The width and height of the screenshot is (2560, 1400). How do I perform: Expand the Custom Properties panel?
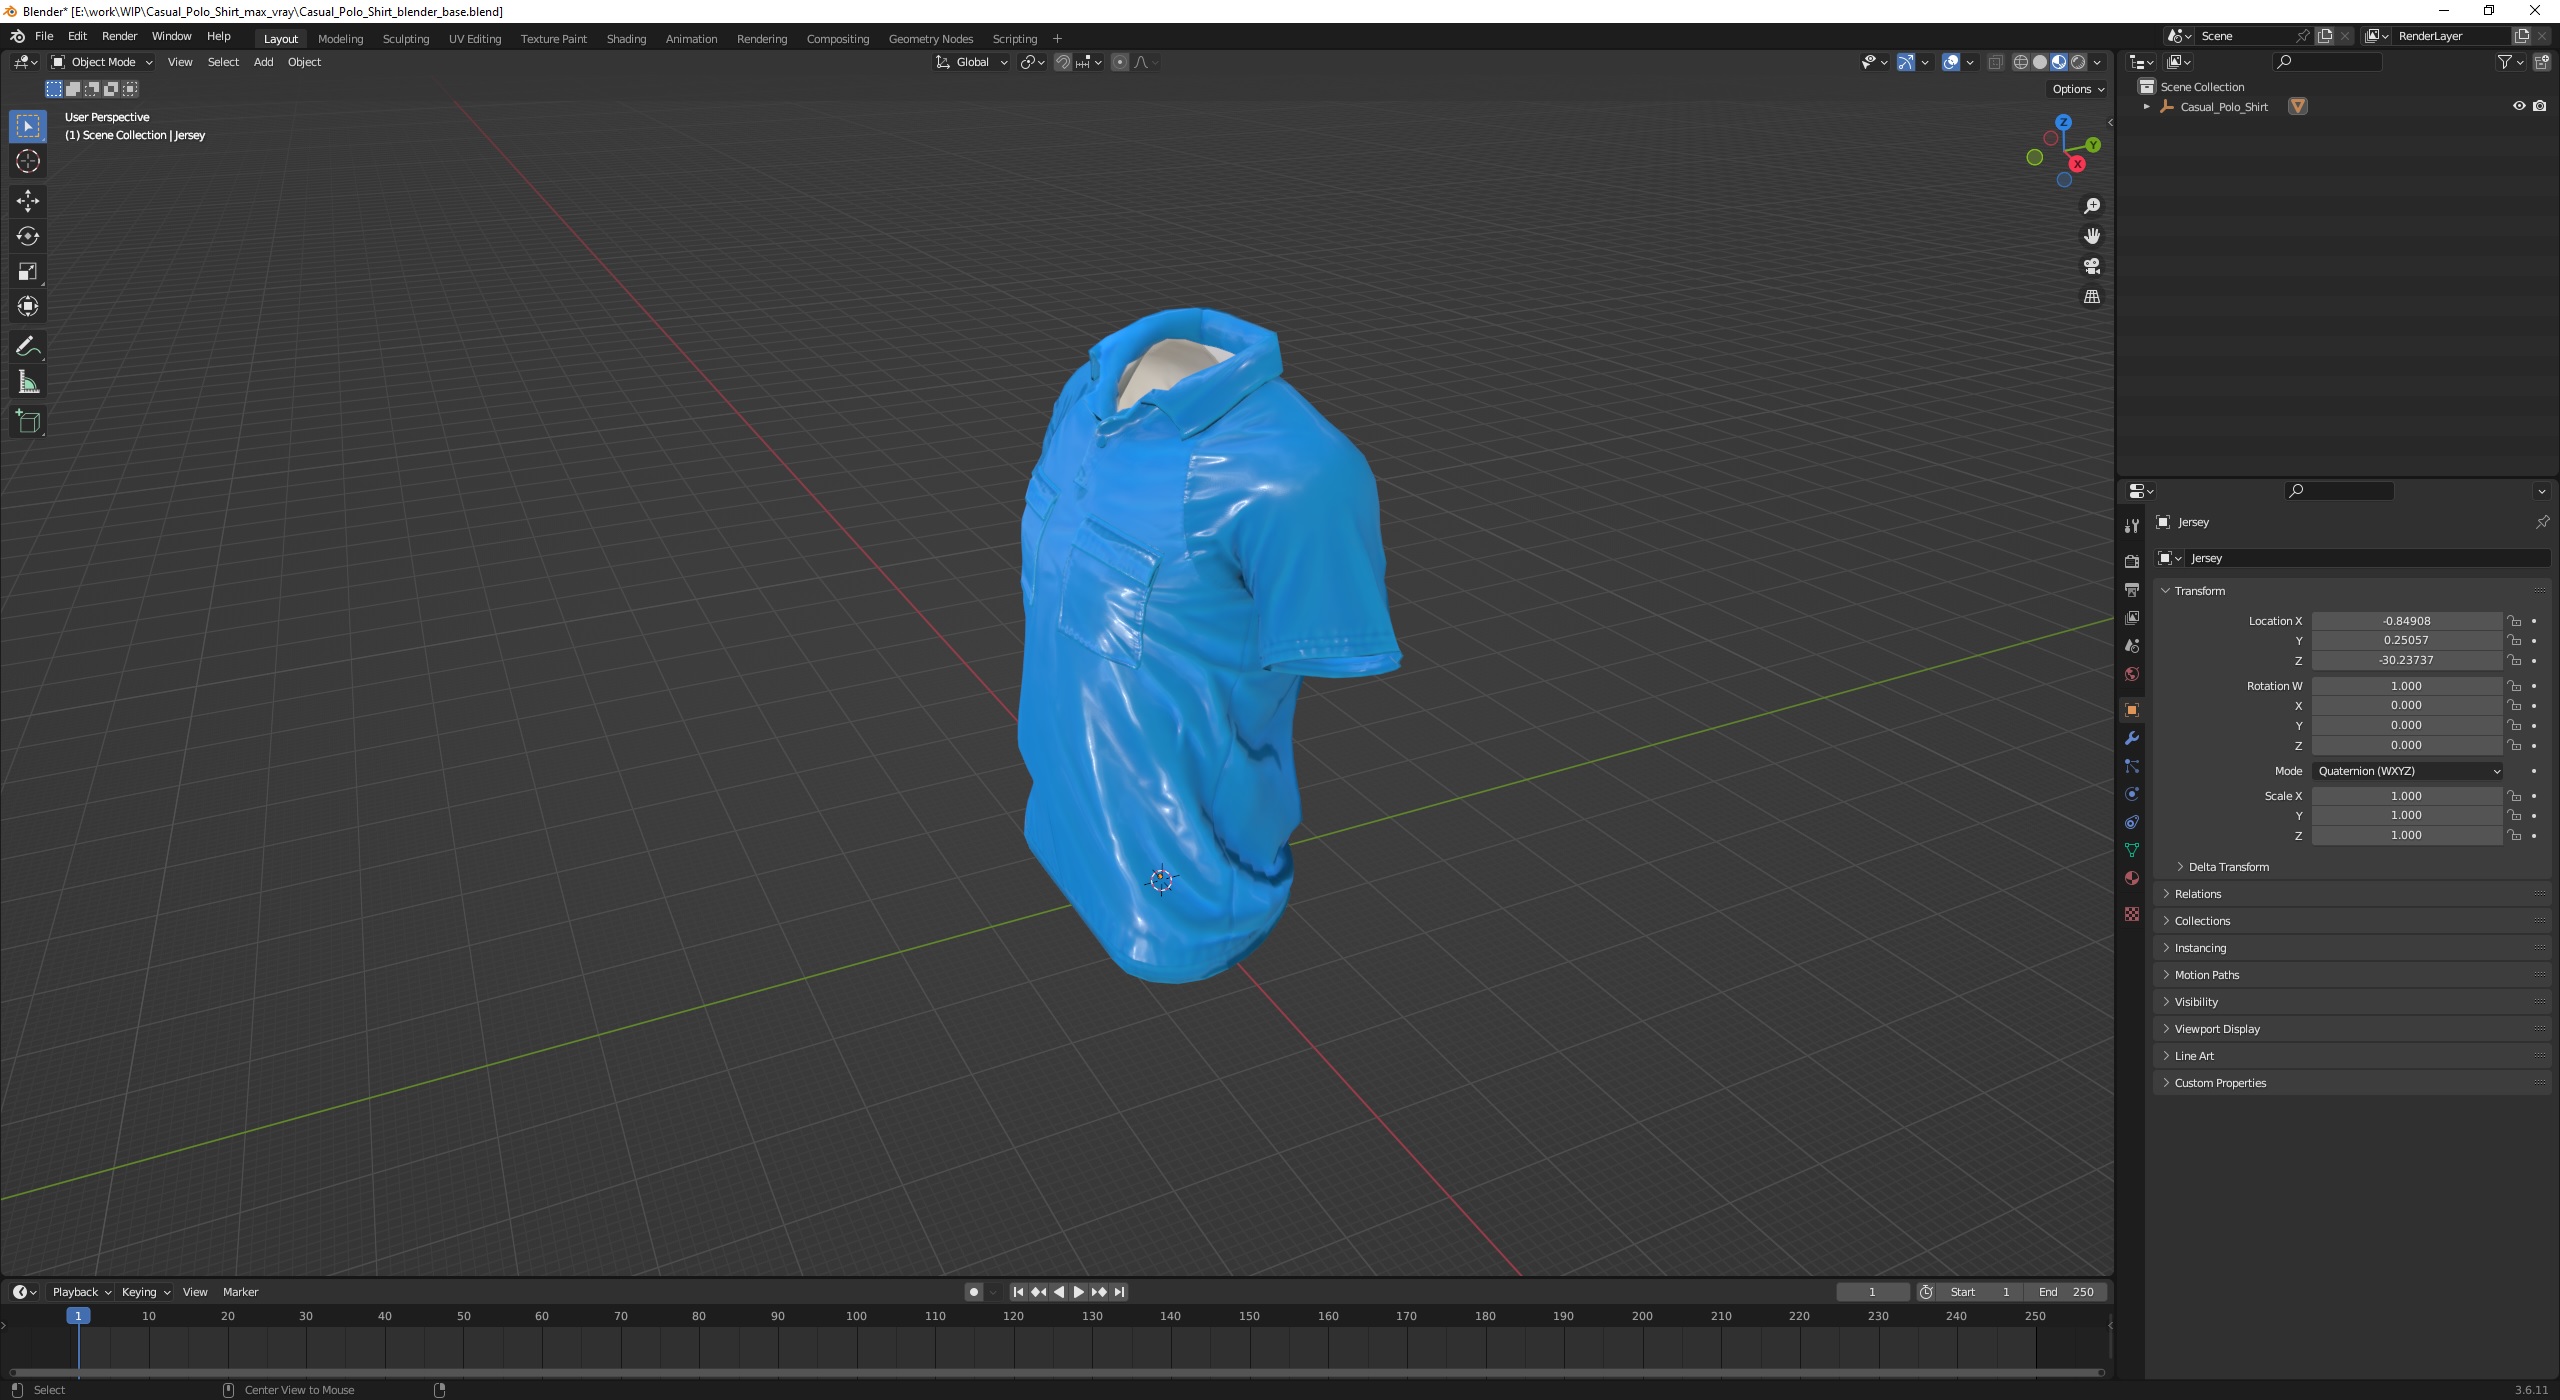pos(2219,1083)
